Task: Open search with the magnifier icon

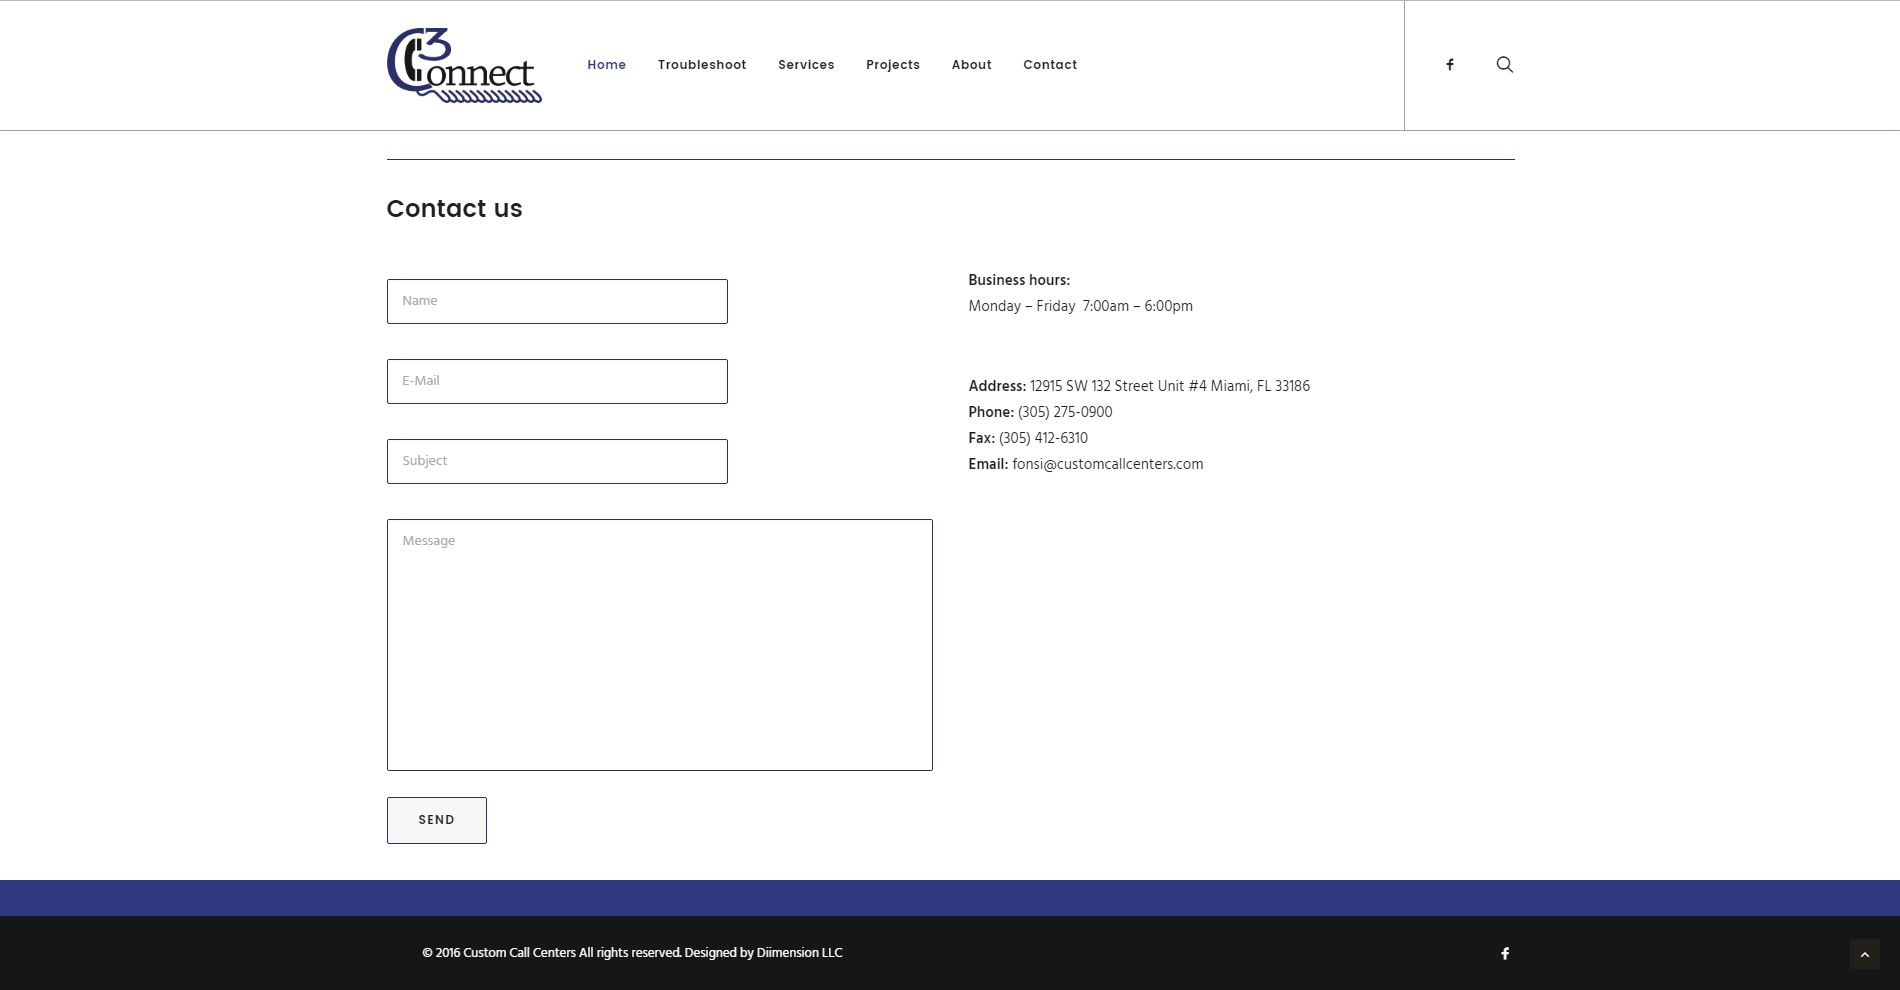Action: pyautogui.click(x=1504, y=65)
